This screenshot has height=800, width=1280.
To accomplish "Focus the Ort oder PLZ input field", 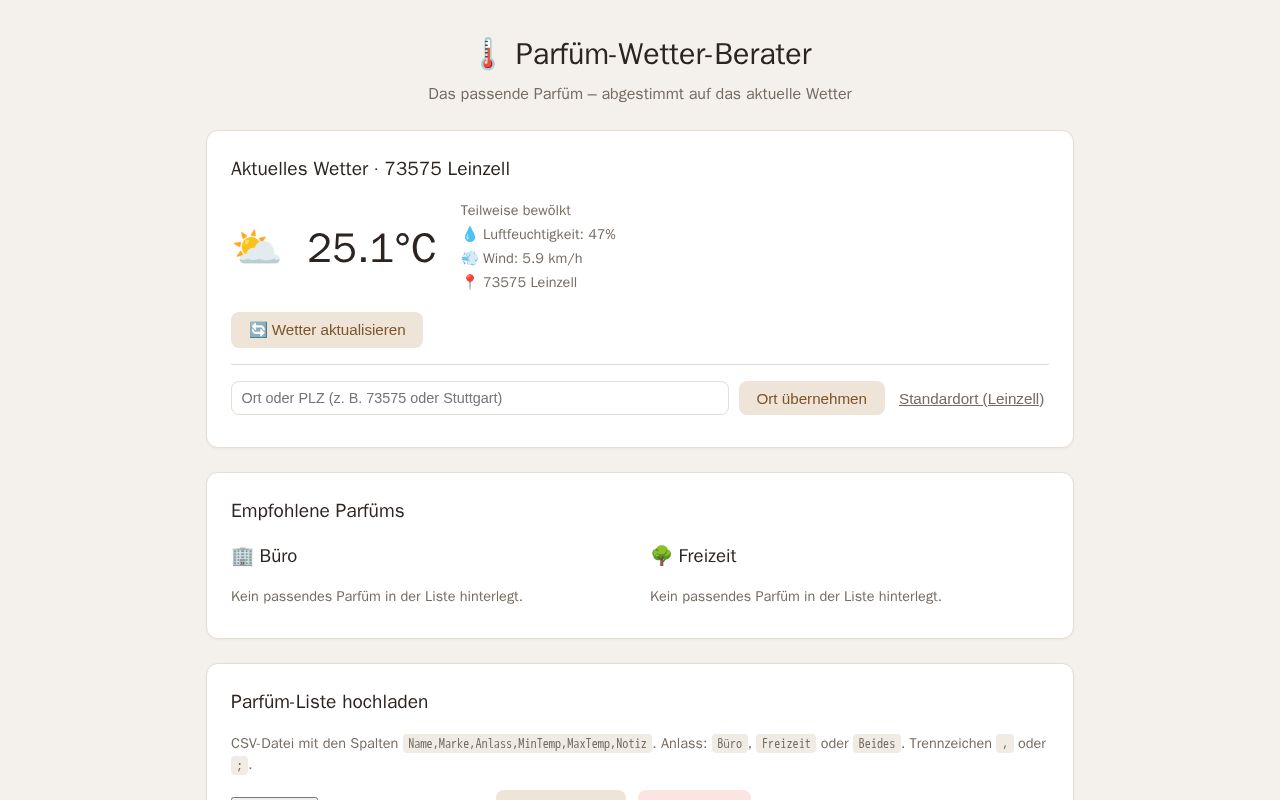I will (480, 398).
